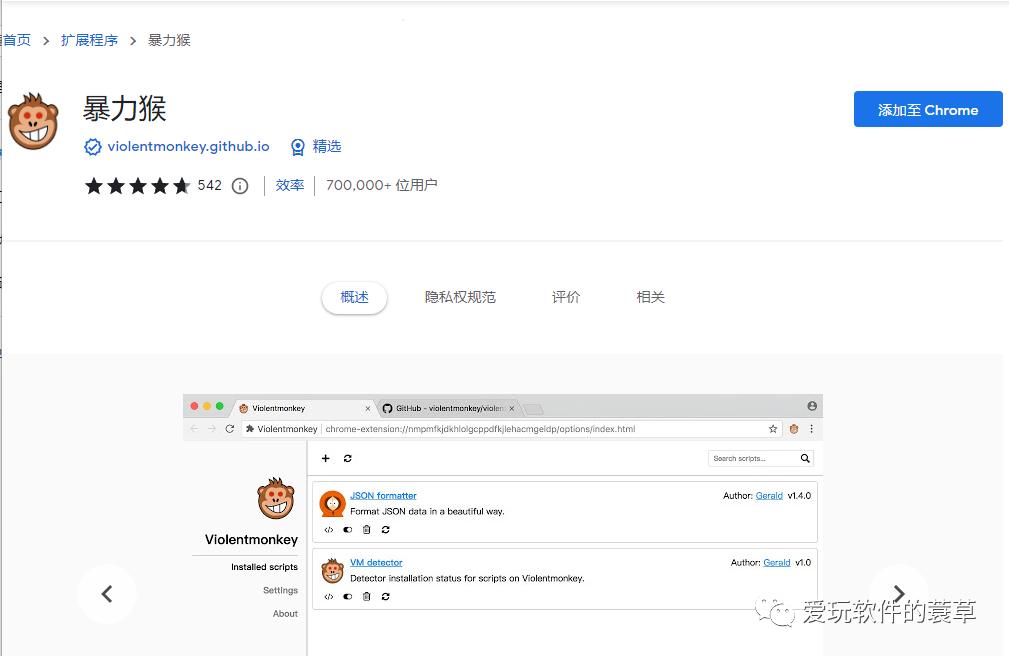Toggle the enable switch for JSON formatter
Image resolution: width=1009 pixels, height=656 pixels.
click(346, 529)
